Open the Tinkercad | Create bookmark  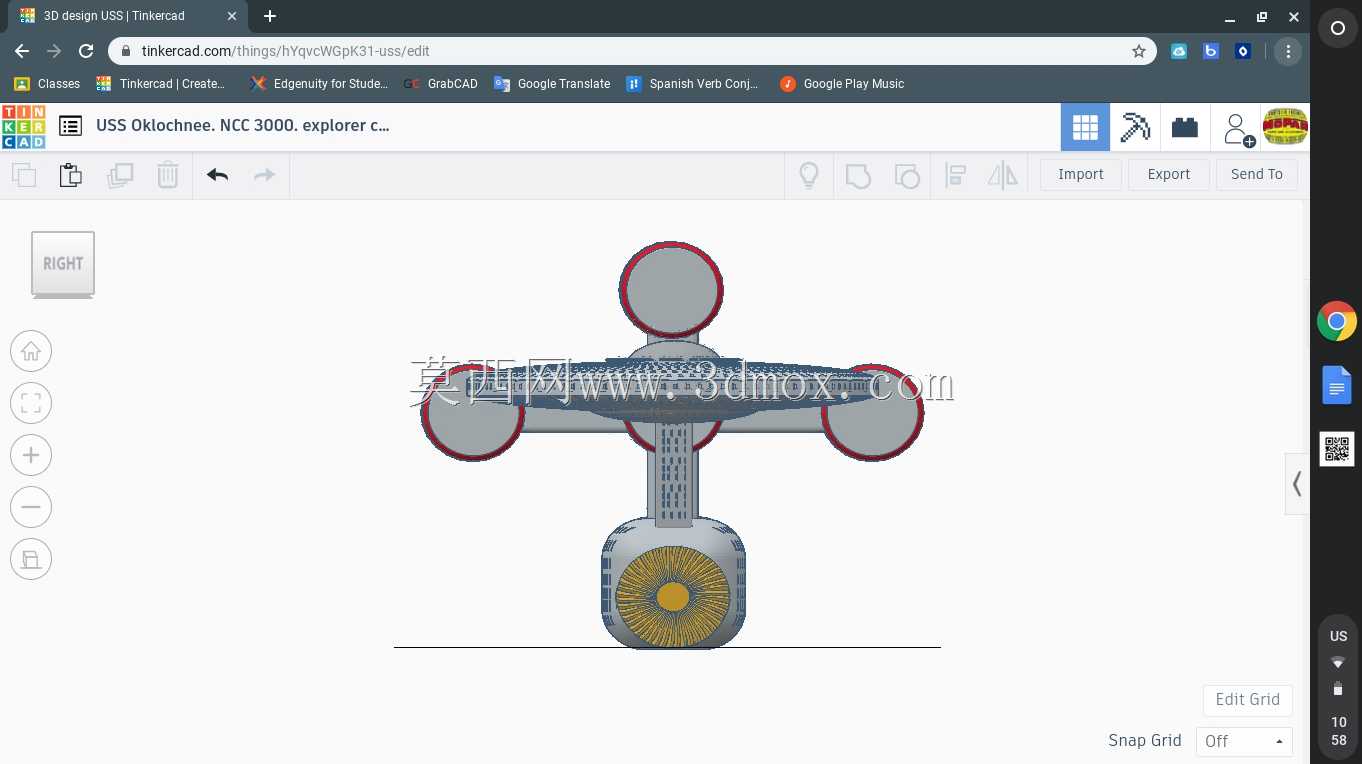160,84
